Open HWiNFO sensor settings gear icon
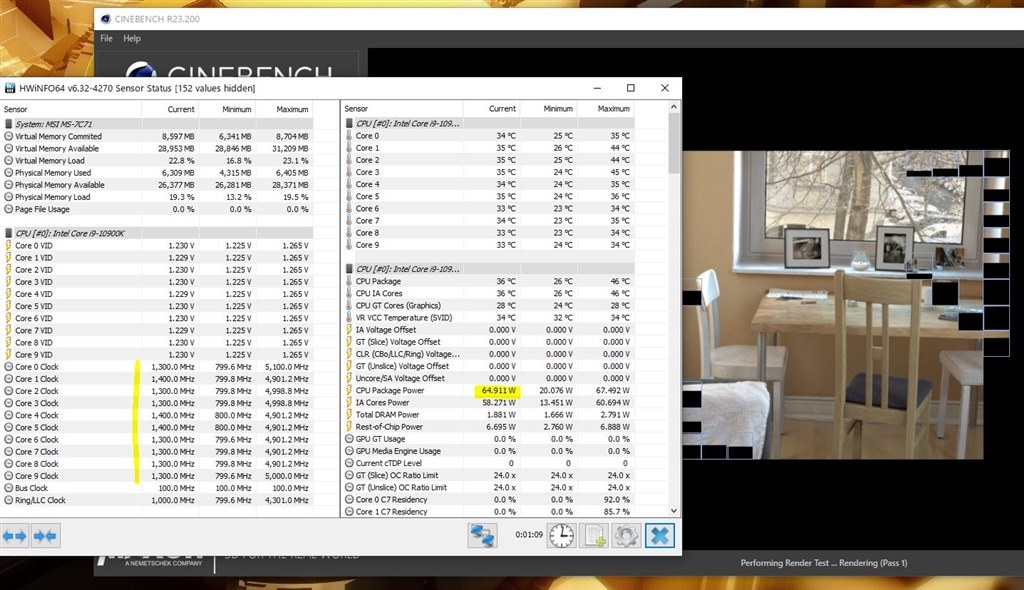1024x590 pixels. pyautogui.click(x=626, y=536)
